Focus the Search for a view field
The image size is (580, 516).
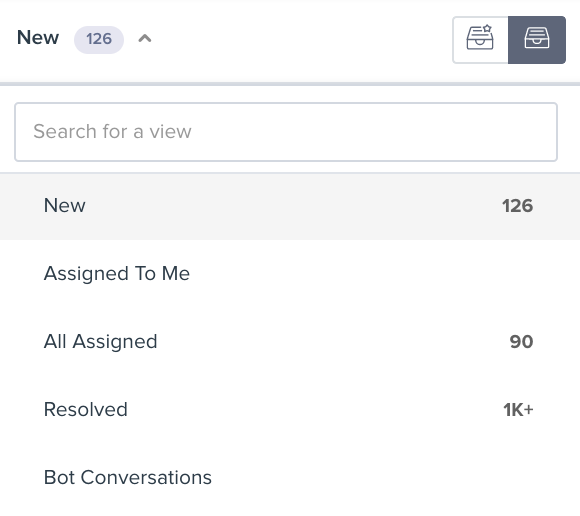click(286, 132)
